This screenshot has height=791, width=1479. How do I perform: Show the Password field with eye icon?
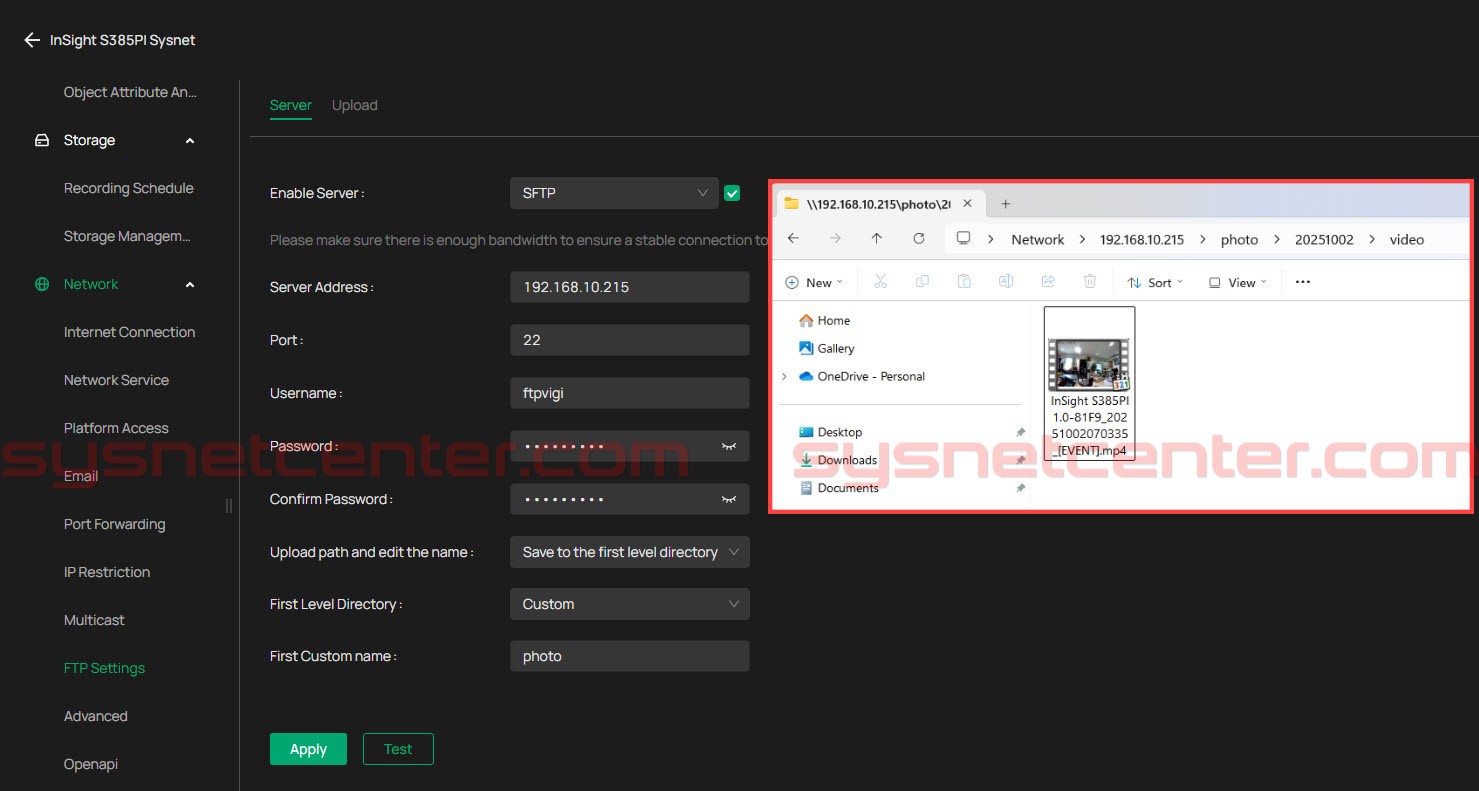[729, 446]
